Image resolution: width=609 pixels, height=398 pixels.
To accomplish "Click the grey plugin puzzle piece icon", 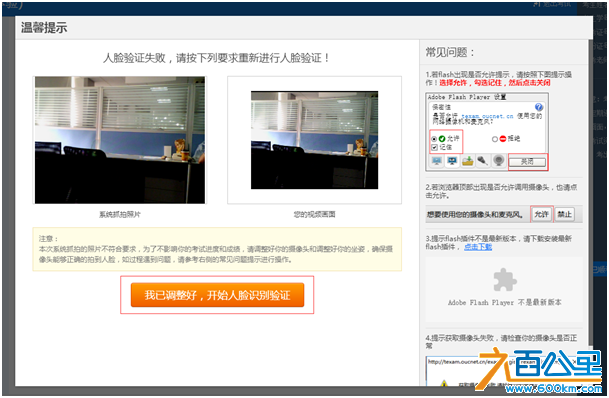I will [505, 280].
